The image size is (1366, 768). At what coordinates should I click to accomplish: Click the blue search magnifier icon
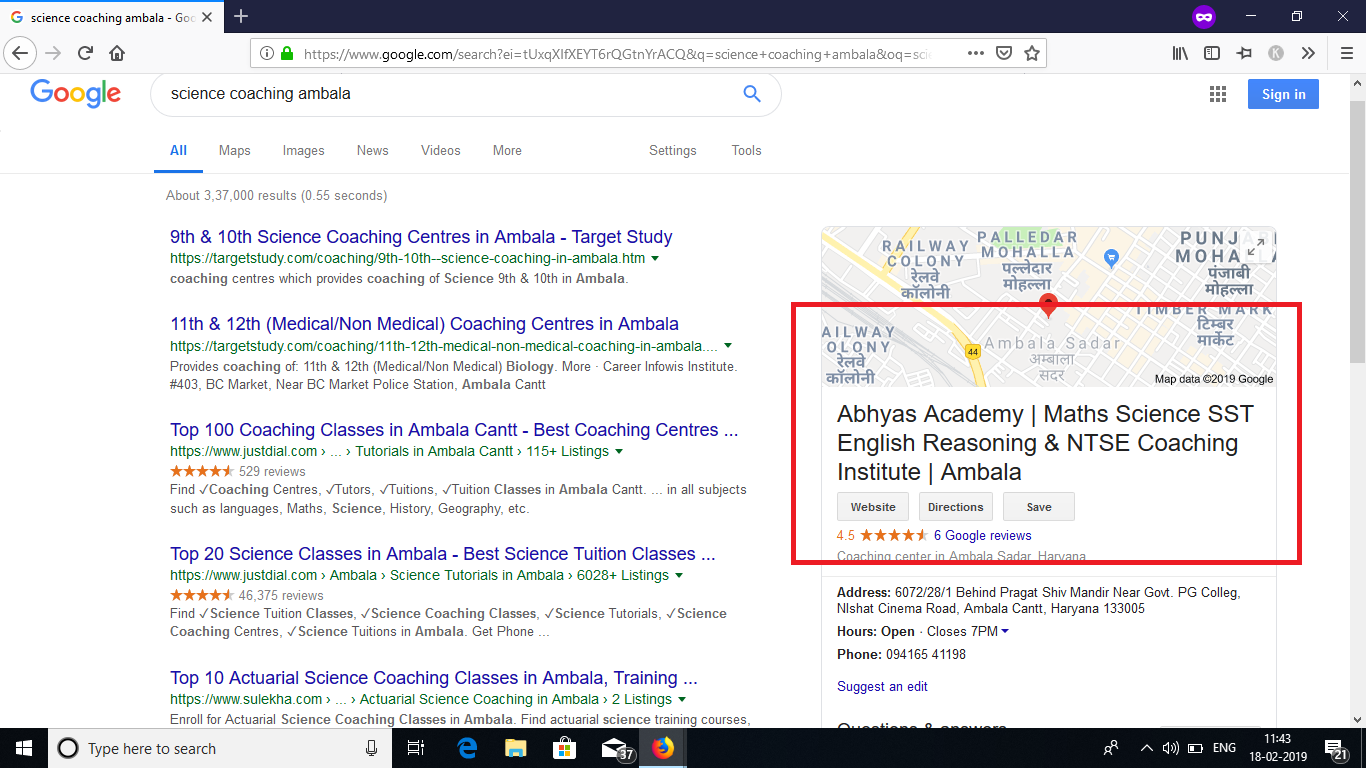752,94
